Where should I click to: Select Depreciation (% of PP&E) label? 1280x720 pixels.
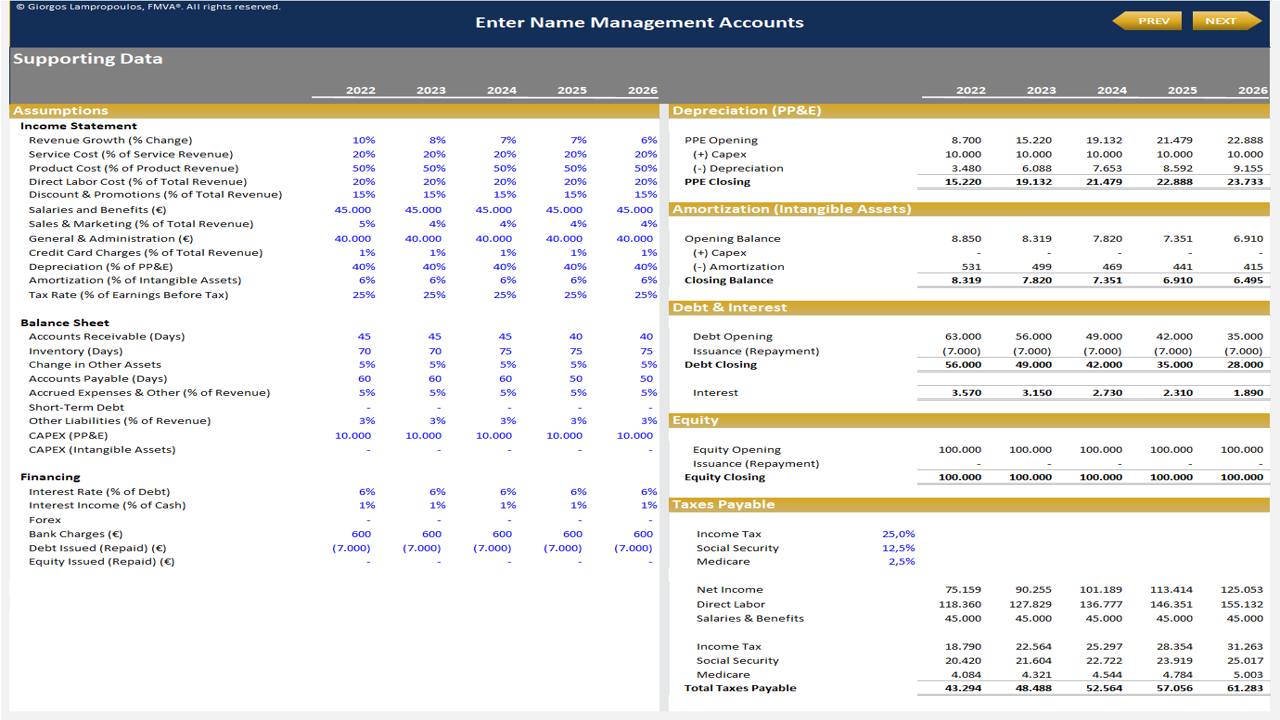pos(101,267)
